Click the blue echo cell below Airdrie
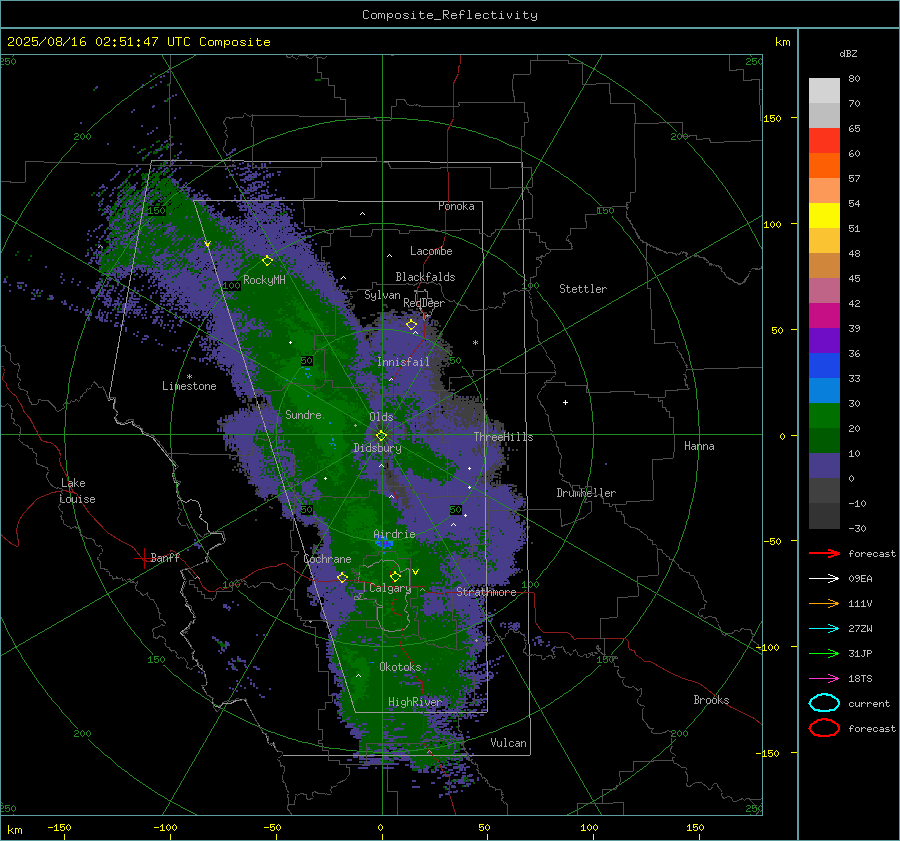The height and width of the screenshot is (841, 900). [383, 542]
